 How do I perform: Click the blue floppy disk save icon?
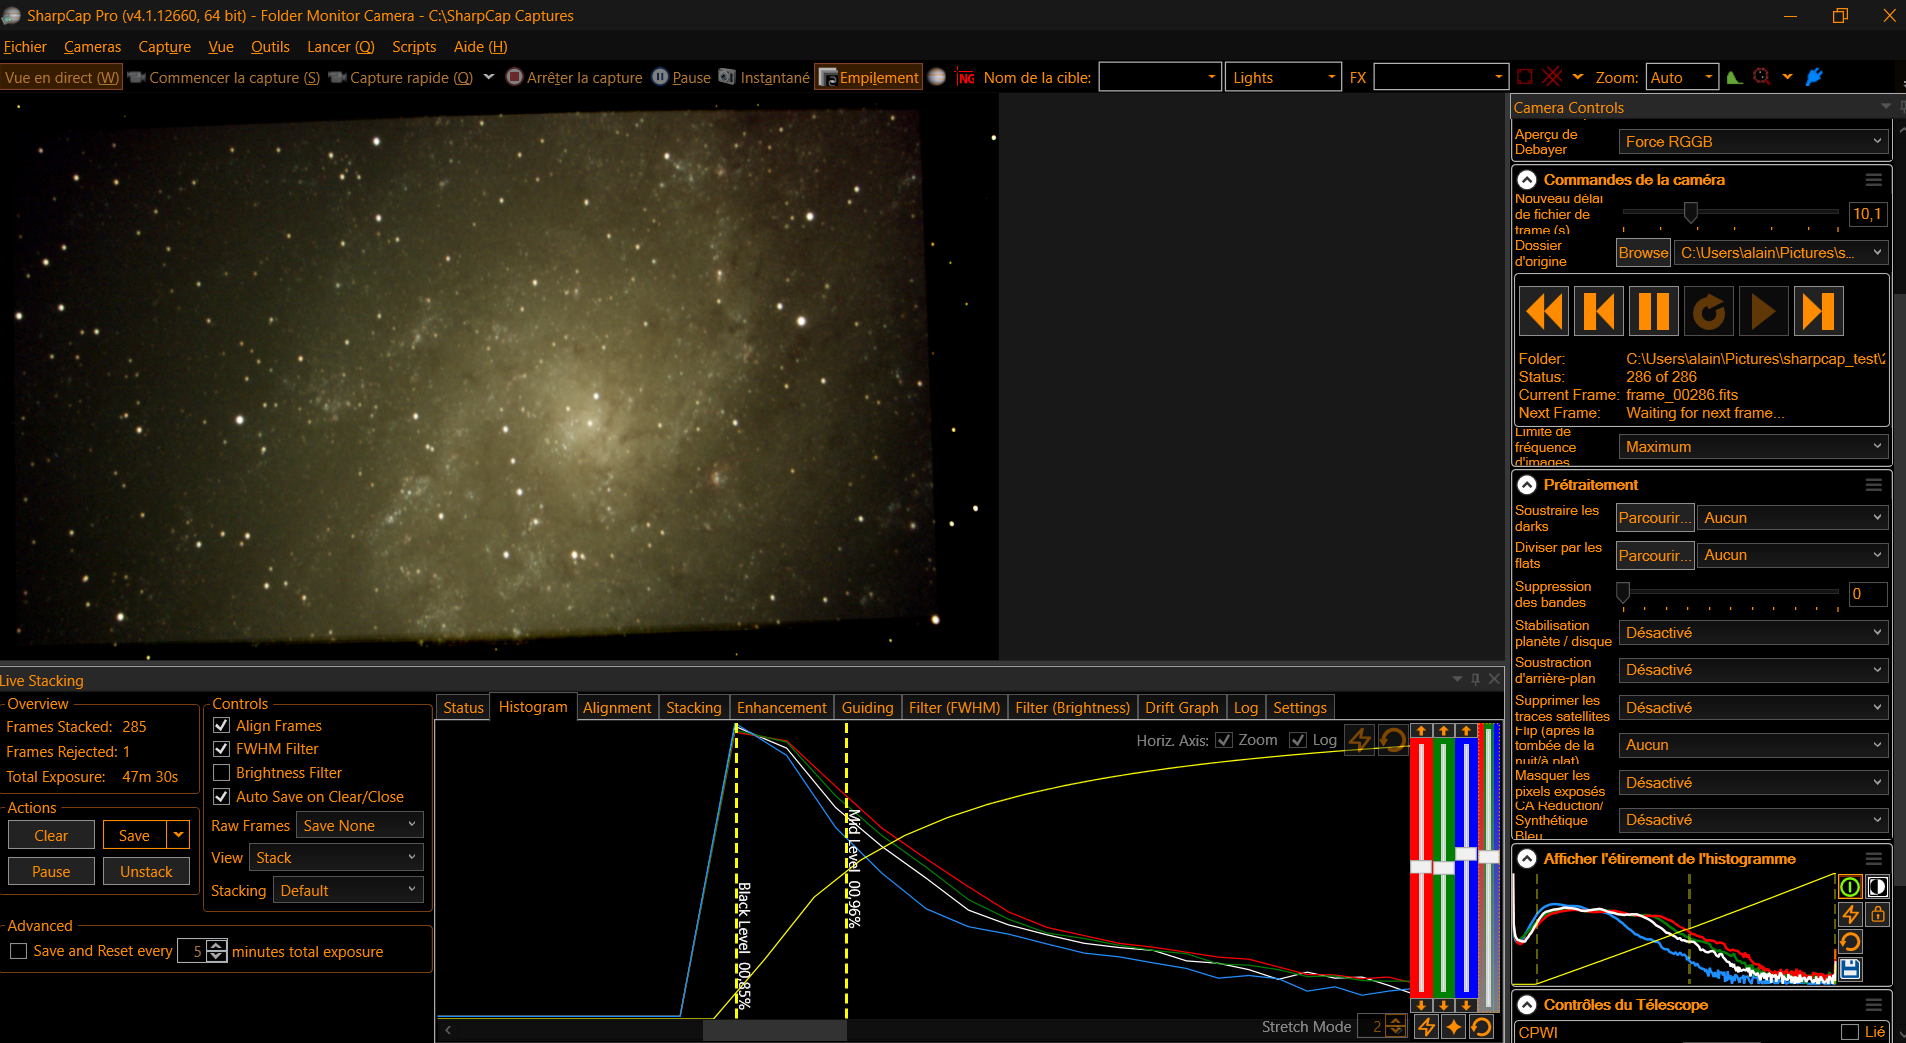point(1850,968)
